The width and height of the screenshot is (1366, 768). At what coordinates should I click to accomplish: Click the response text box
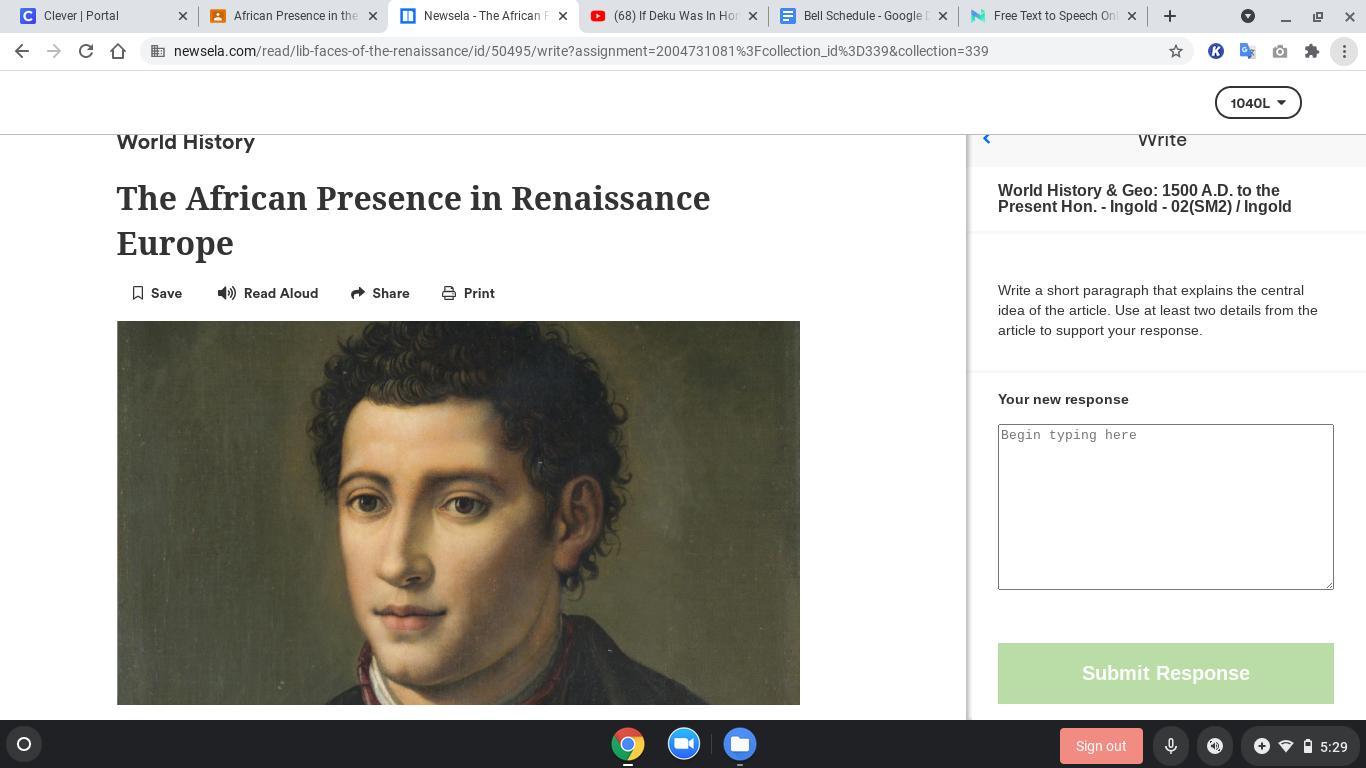[x=1166, y=507]
